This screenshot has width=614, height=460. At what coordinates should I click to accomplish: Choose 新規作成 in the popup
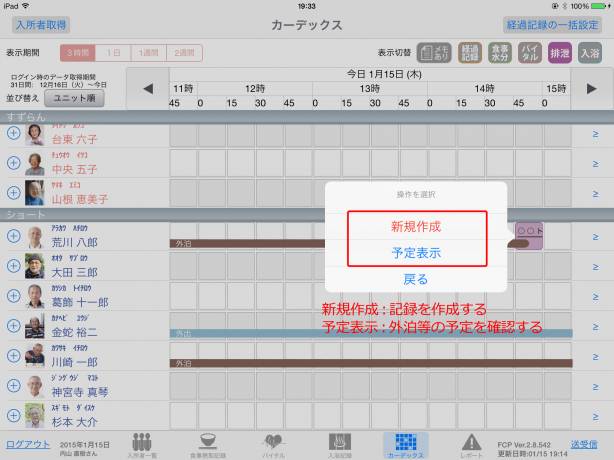[416, 226]
